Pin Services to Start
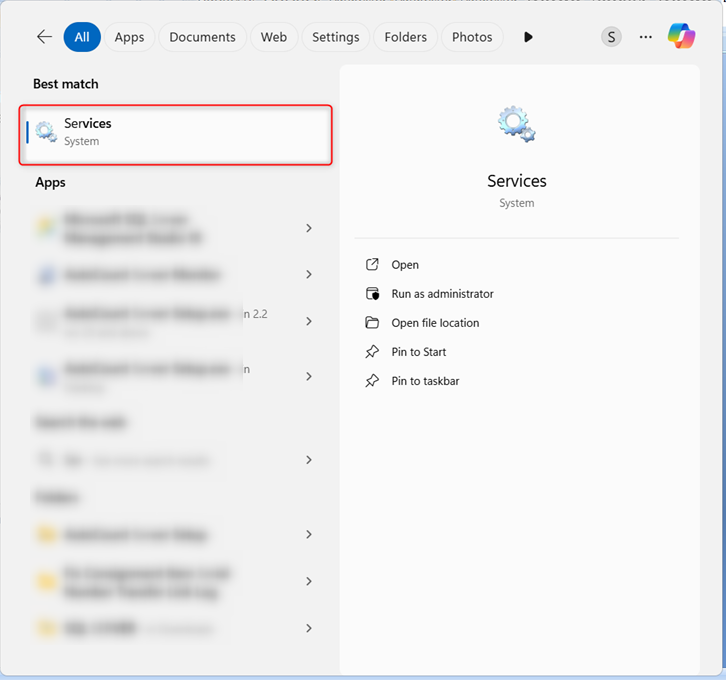The height and width of the screenshot is (681, 726). [418, 352]
